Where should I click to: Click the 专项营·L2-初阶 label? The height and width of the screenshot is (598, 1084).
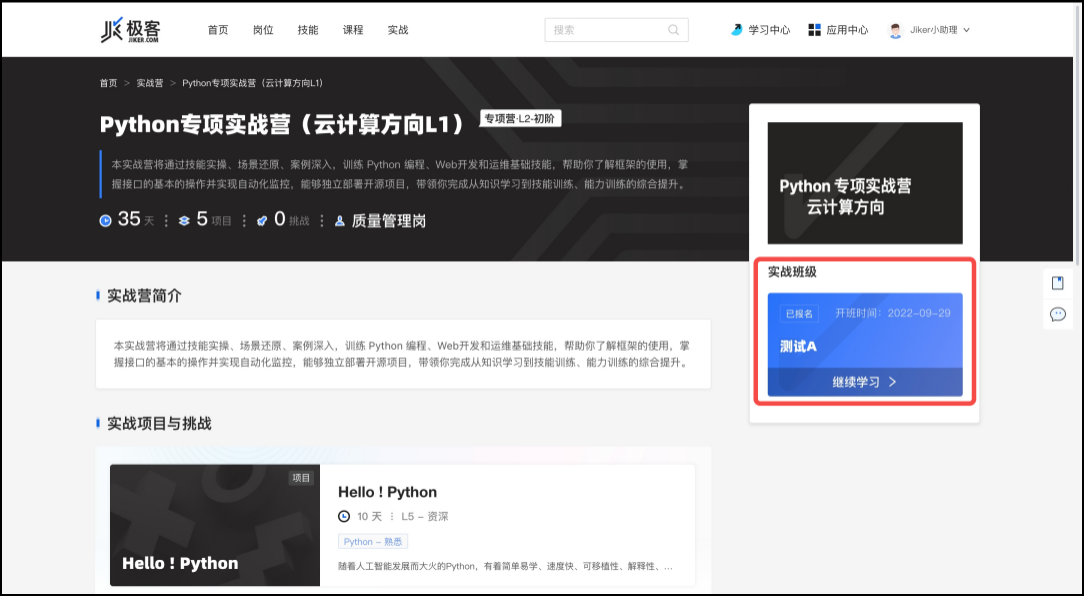click(x=520, y=118)
